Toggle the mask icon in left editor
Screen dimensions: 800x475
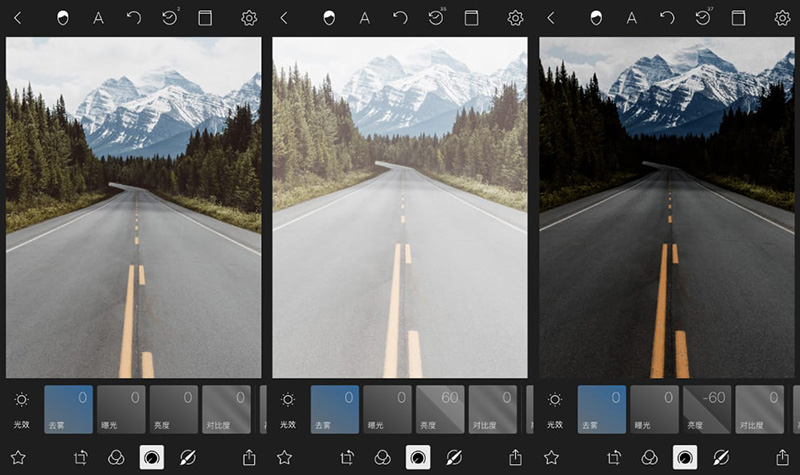tap(63, 18)
